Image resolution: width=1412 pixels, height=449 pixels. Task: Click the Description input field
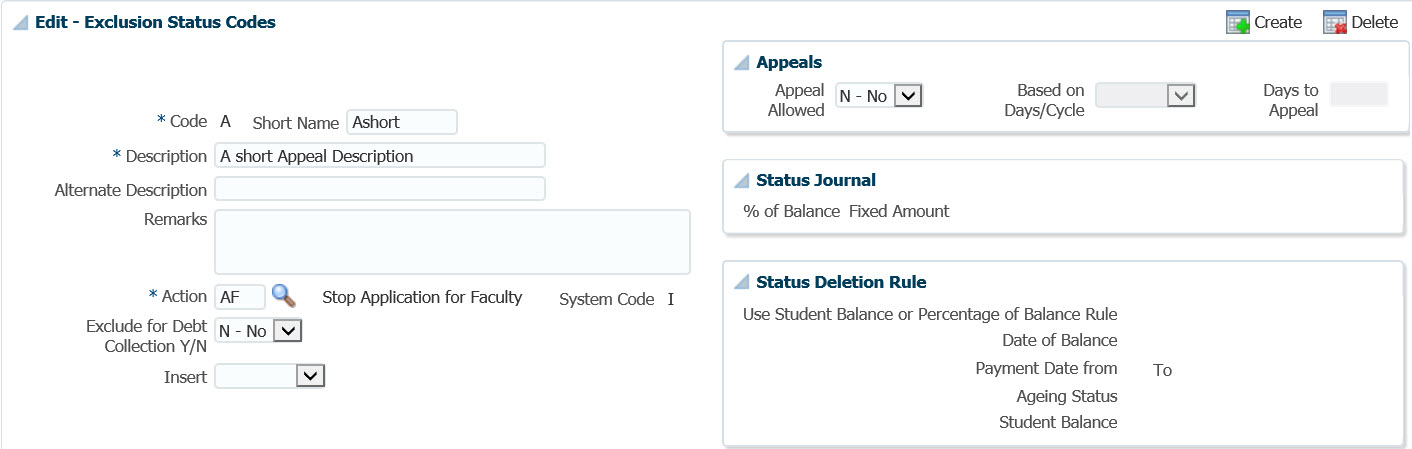tap(380, 155)
